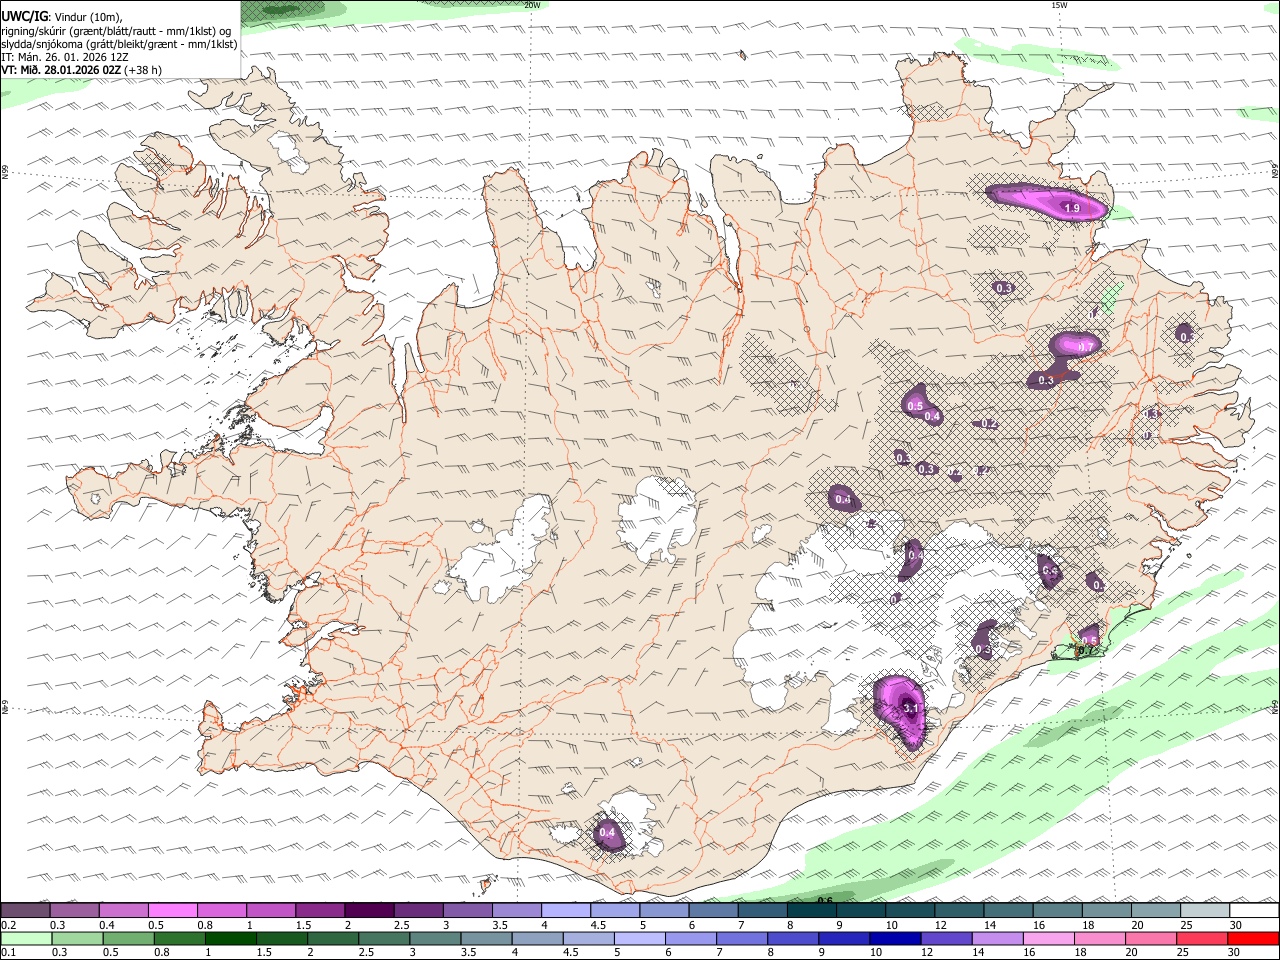The height and width of the screenshot is (960, 1280).
Task: Click the 'Vindur (10m)' caption text
Action: tap(87, 17)
